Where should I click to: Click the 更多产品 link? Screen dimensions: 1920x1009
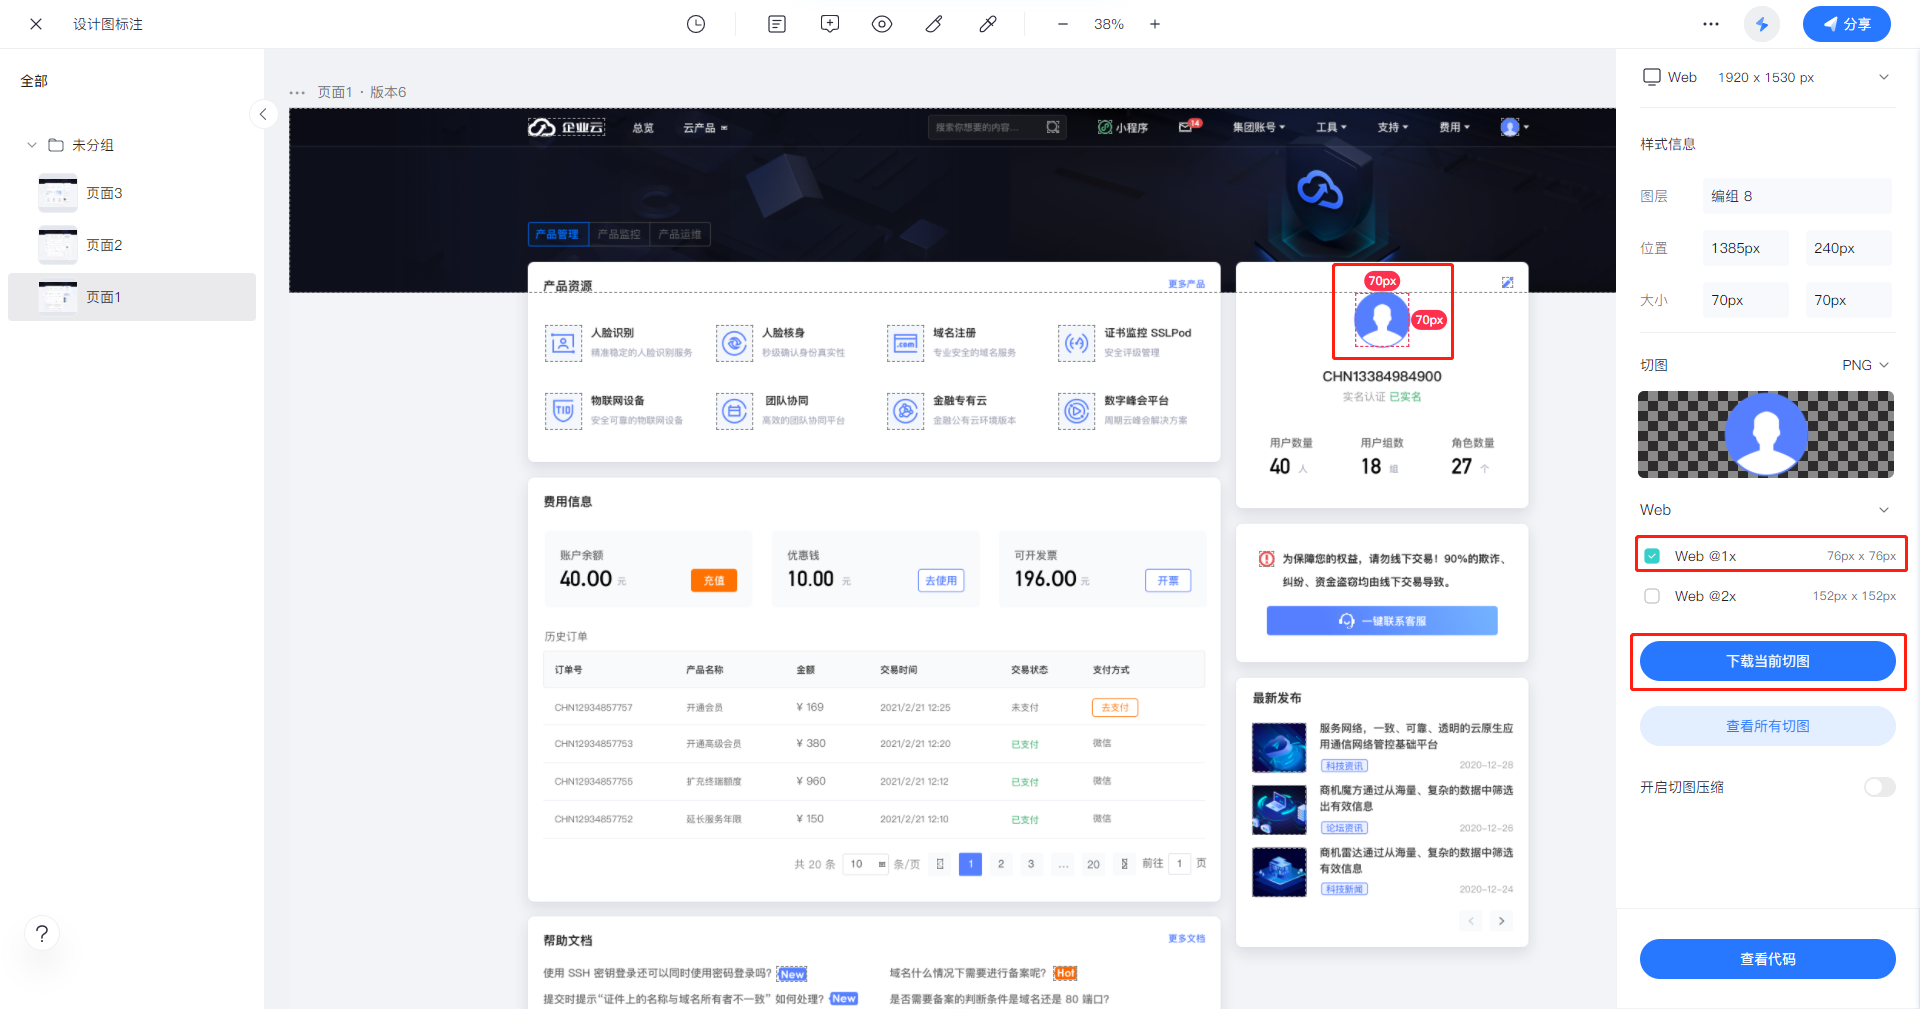[1186, 285]
